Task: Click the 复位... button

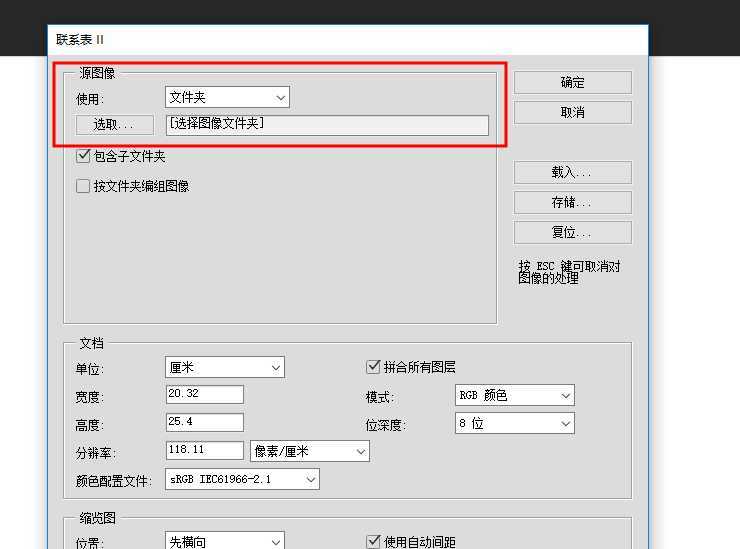Action: tap(572, 232)
